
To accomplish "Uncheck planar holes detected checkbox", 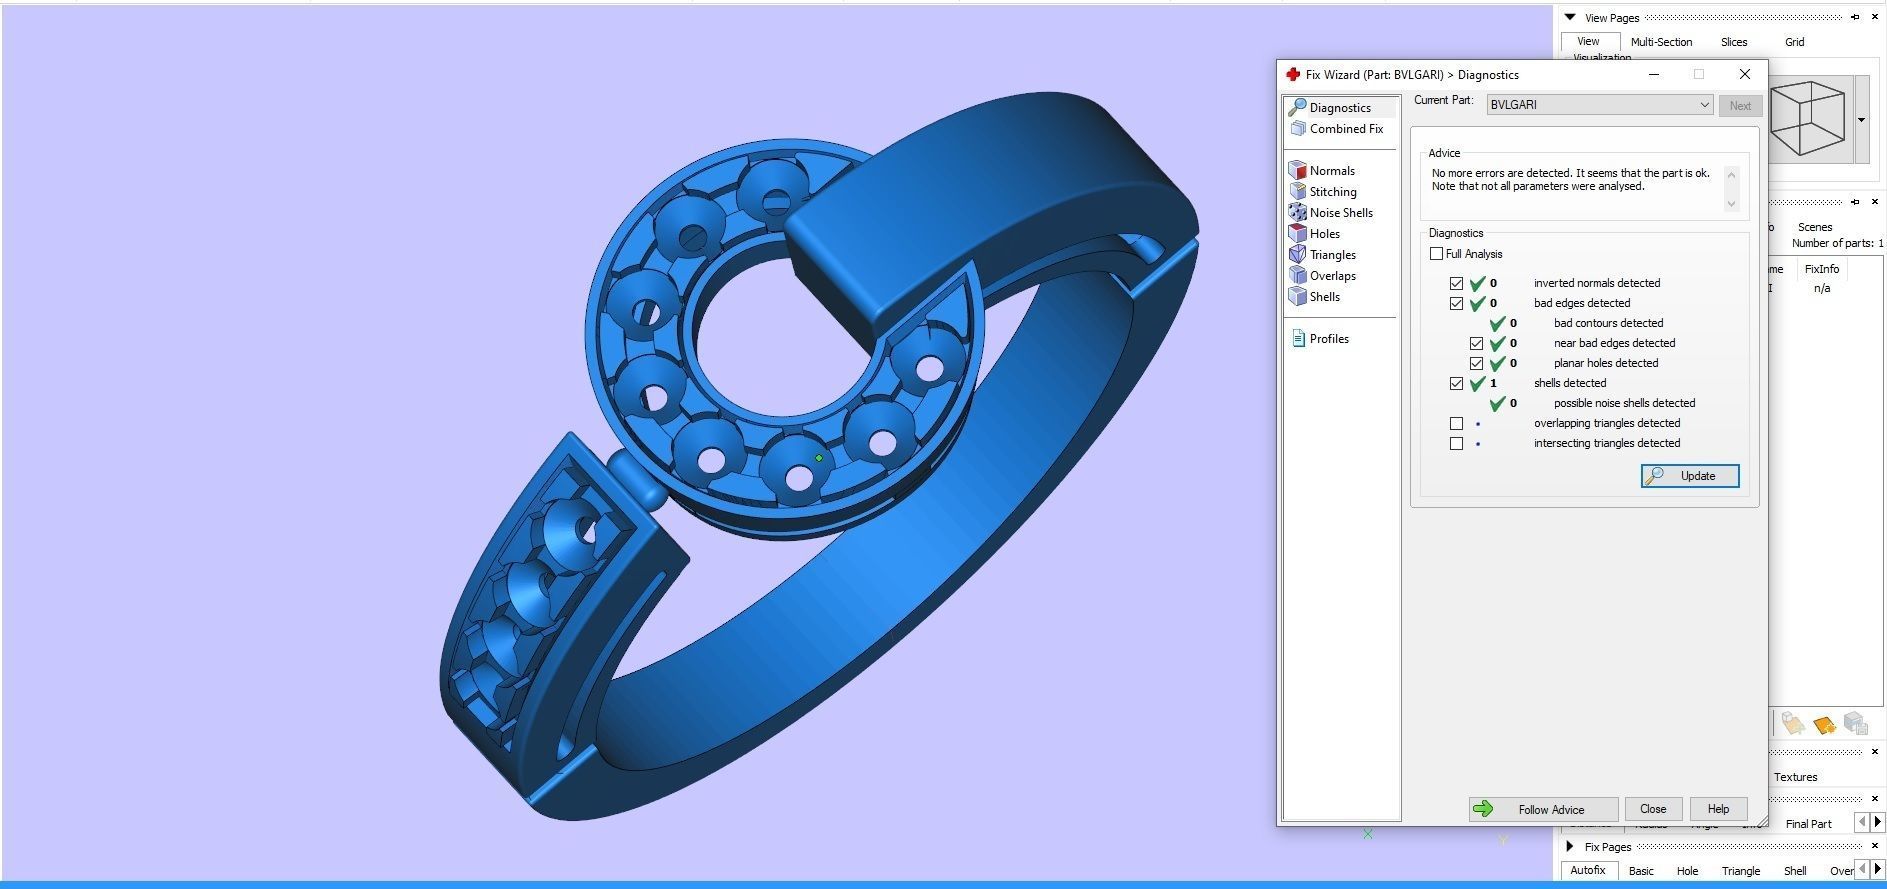I will point(1476,364).
